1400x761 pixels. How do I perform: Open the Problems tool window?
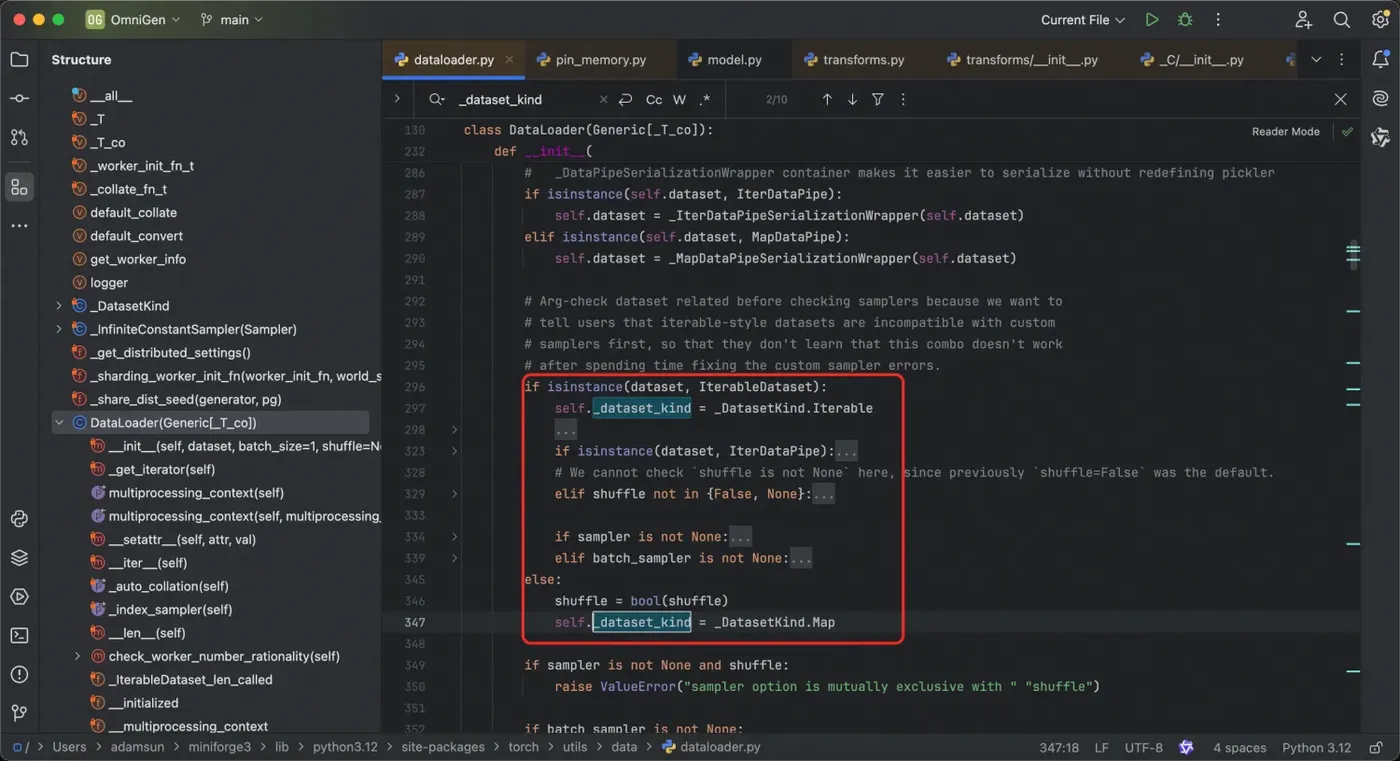(x=19, y=674)
